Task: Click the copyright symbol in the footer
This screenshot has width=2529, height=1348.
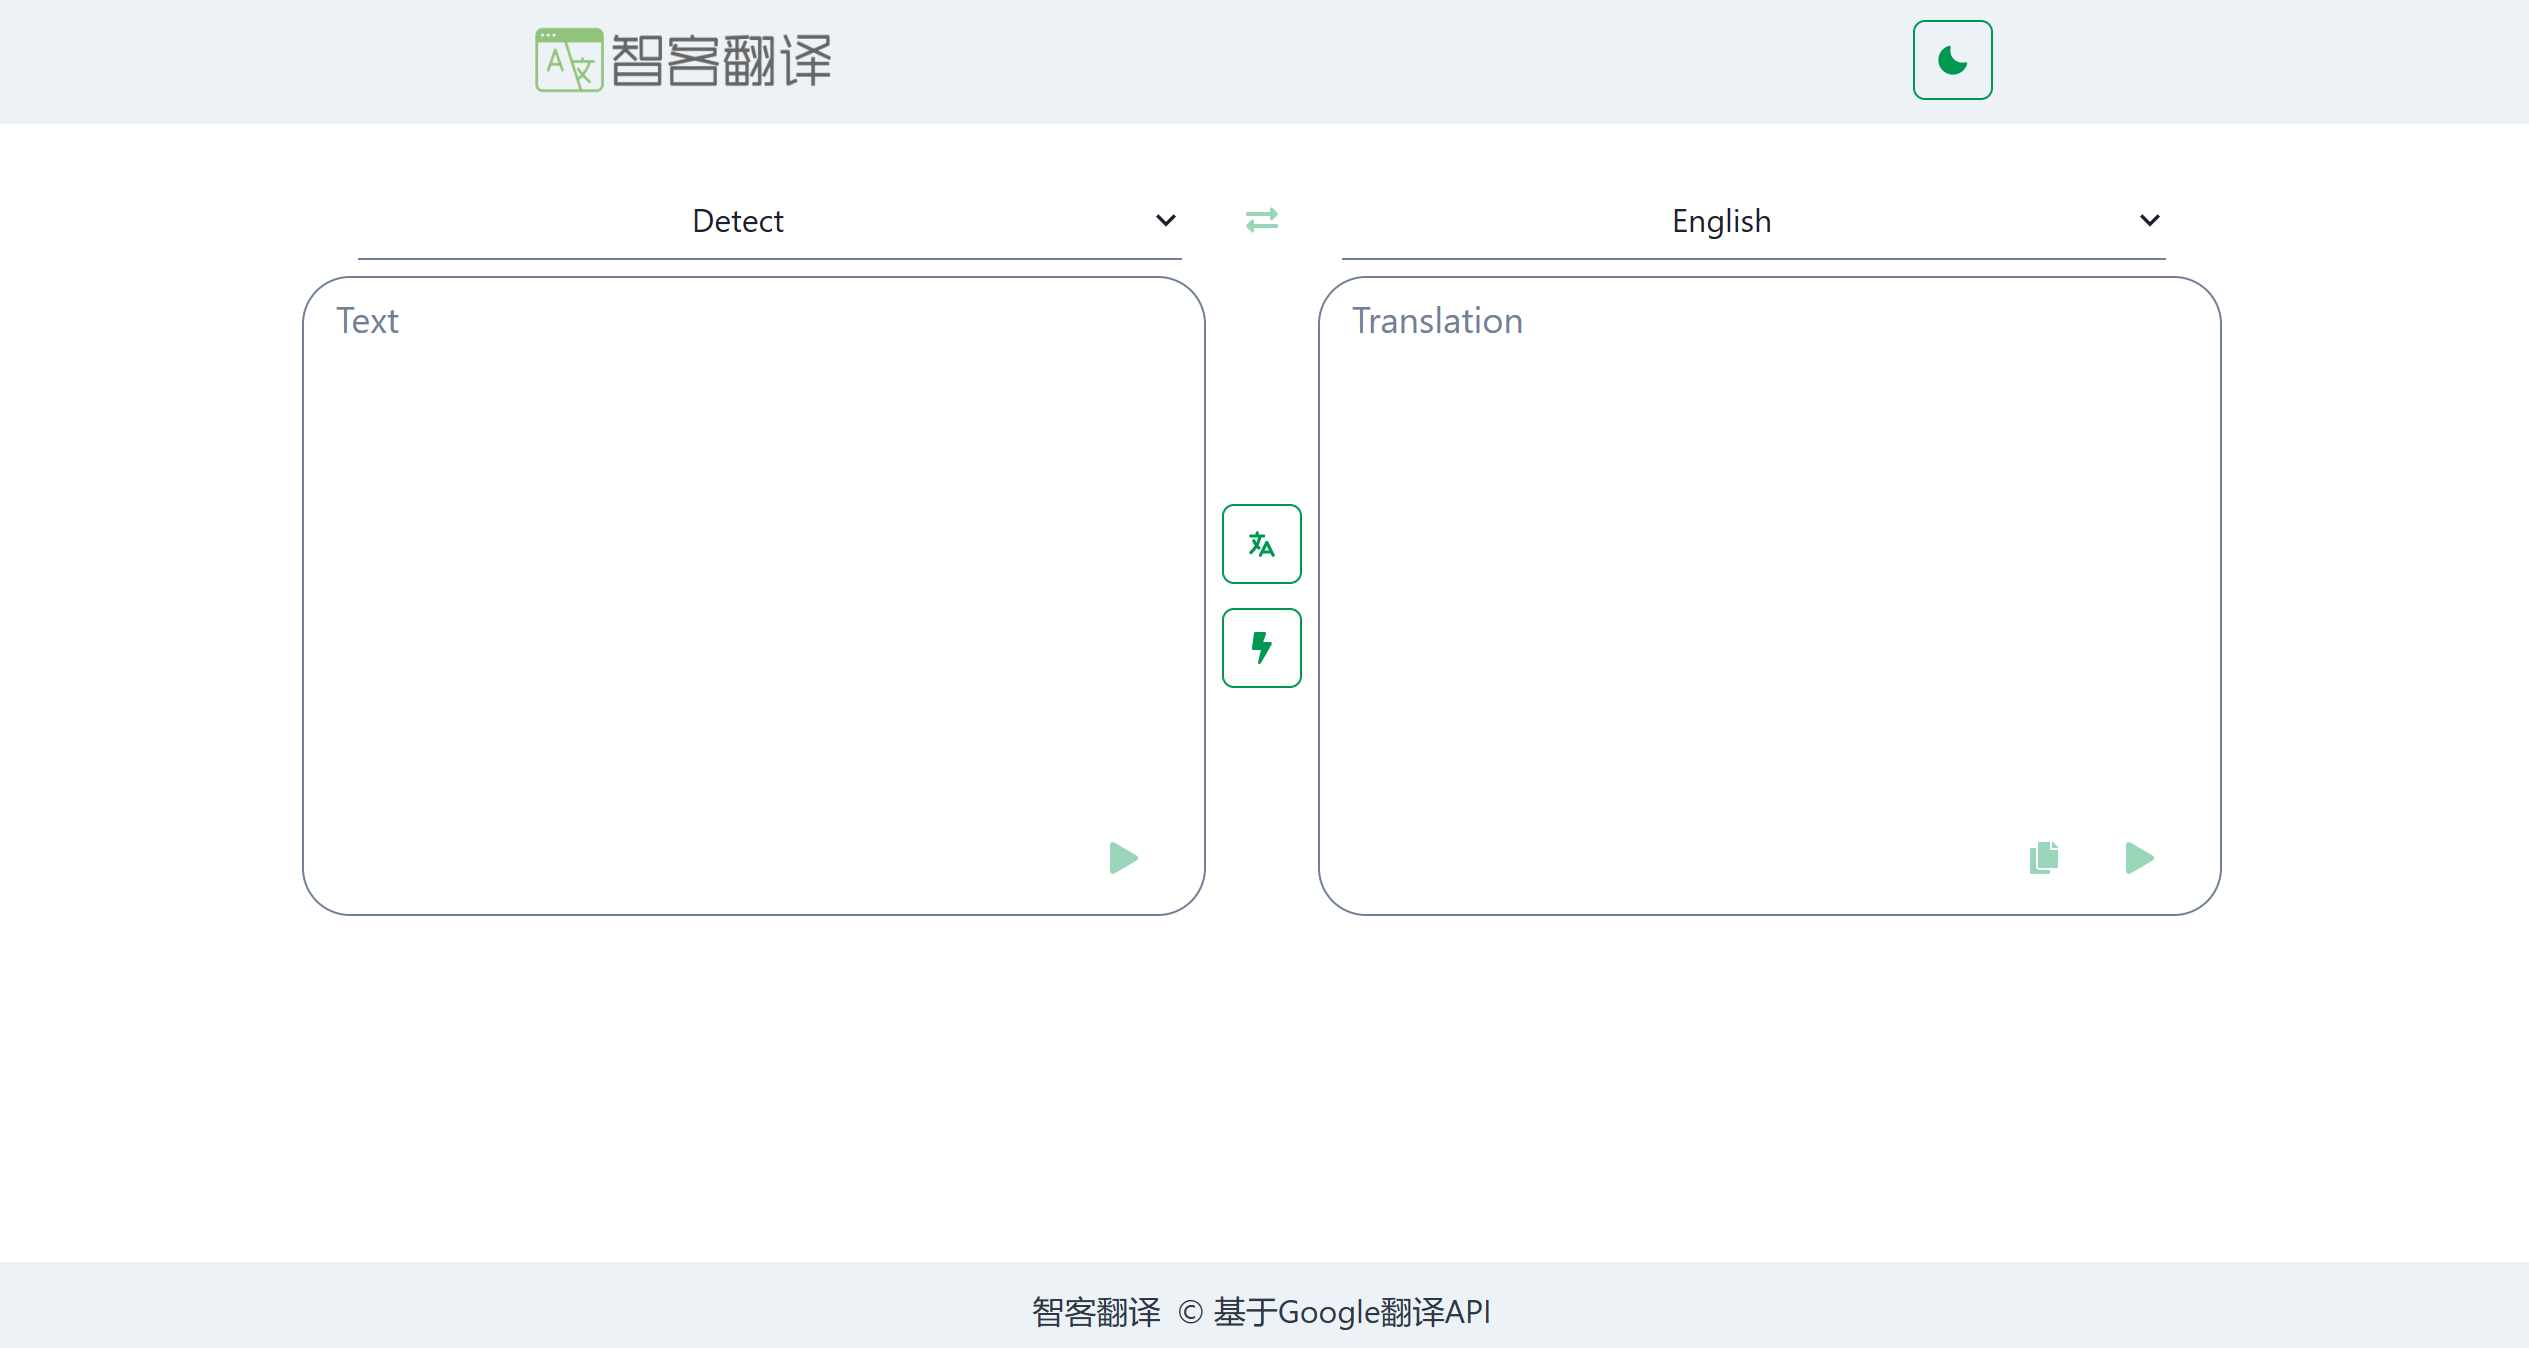Action: (x=1190, y=1312)
